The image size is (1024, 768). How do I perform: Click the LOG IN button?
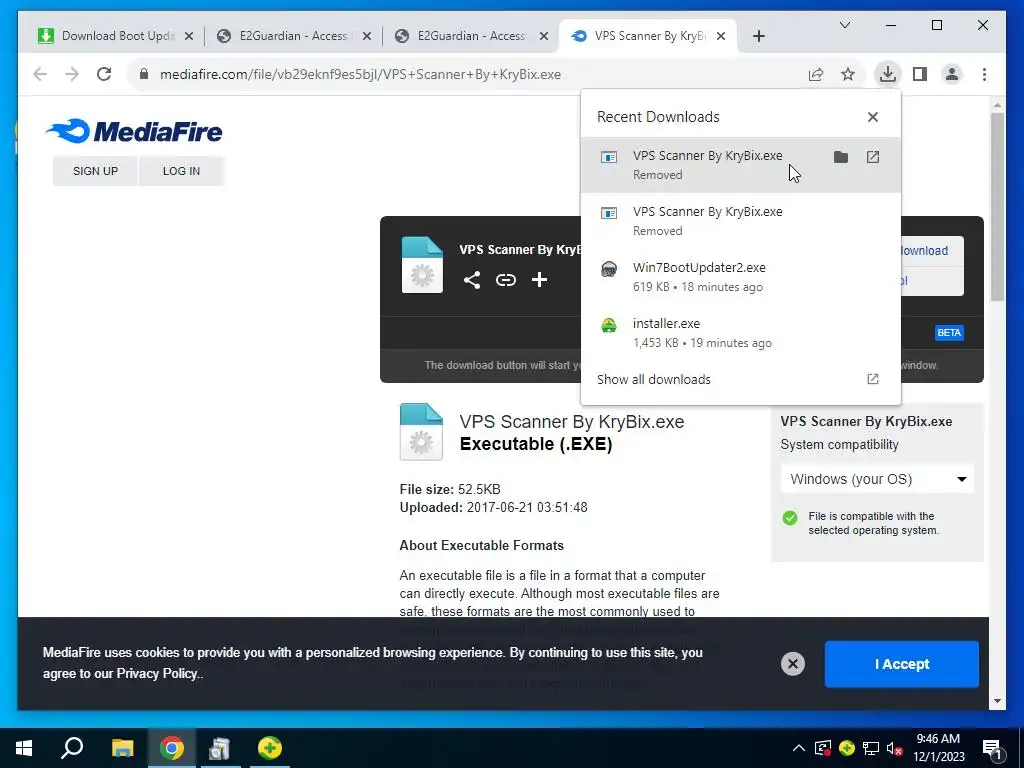pos(181,171)
